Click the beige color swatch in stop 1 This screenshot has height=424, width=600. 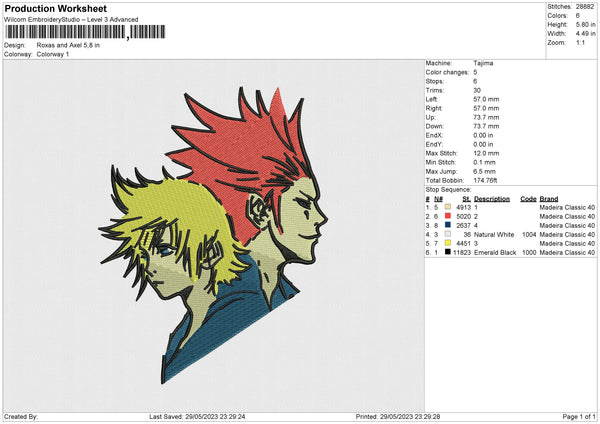[448, 207]
